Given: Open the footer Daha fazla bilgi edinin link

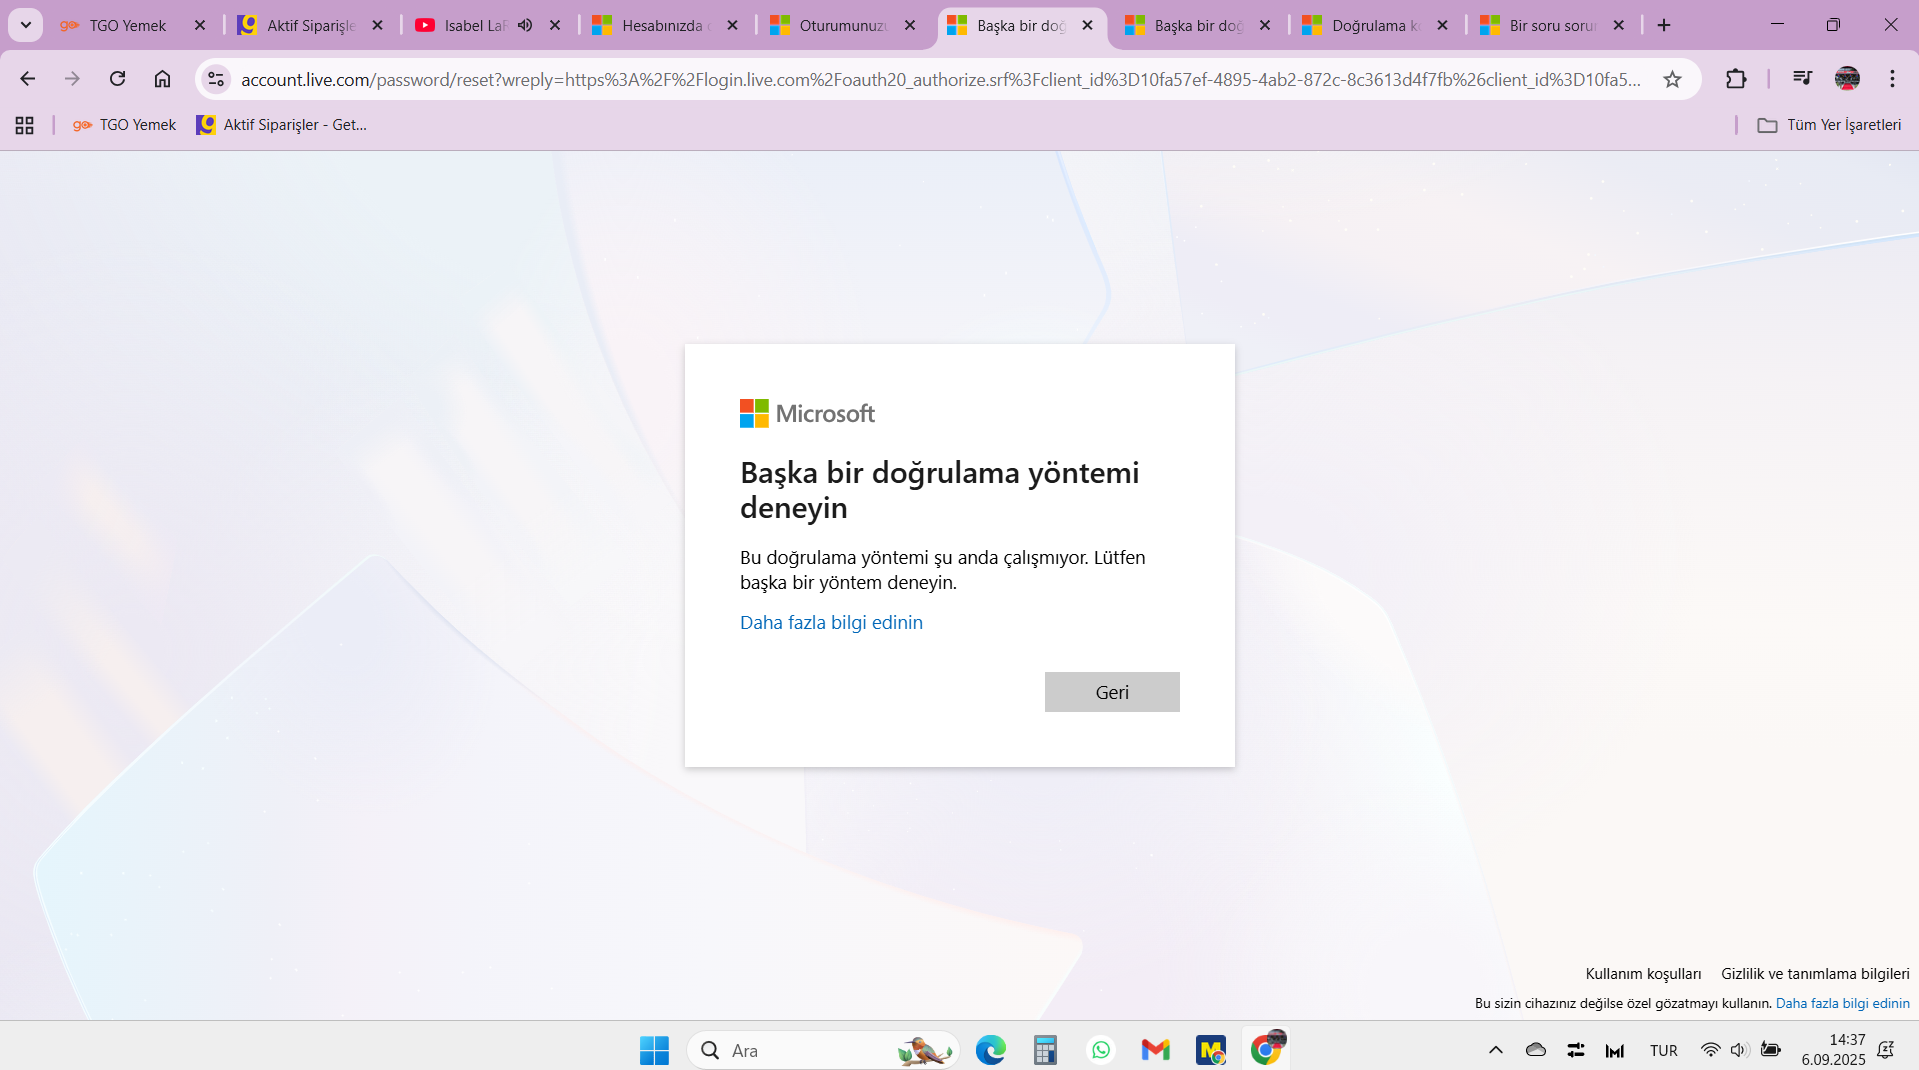Looking at the screenshot, I should pos(1842,1003).
